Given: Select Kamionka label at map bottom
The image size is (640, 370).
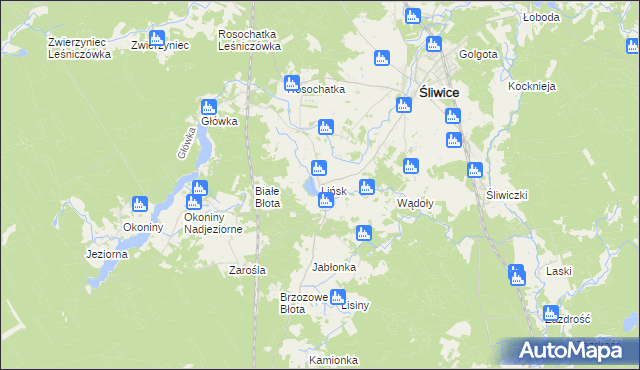Looking at the screenshot, I should pos(333,360).
